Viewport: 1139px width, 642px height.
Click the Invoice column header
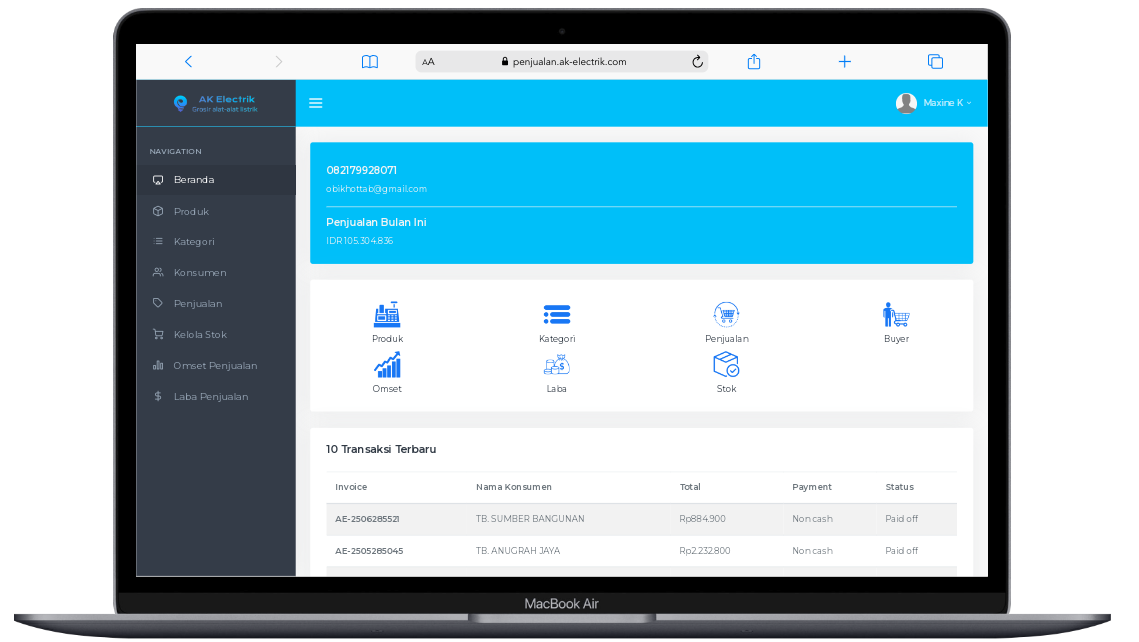click(351, 487)
